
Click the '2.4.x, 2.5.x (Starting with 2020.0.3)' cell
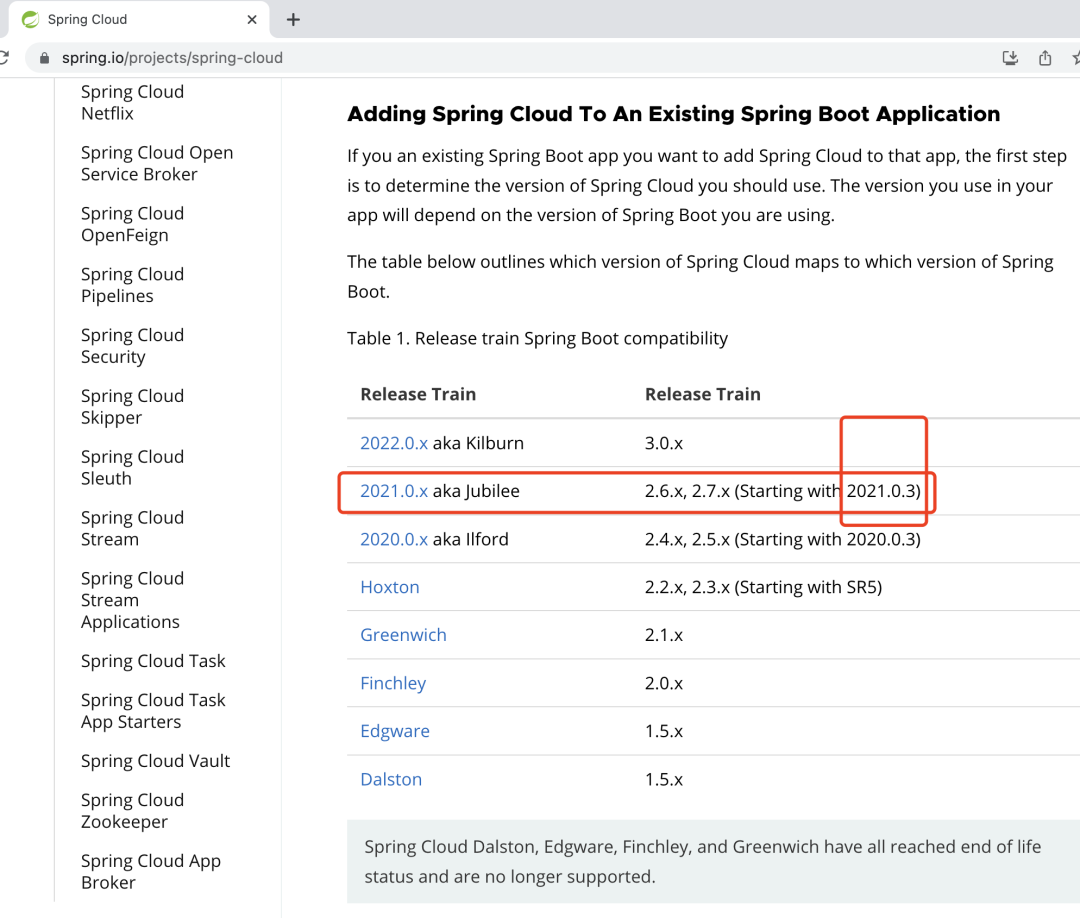pos(782,539)
